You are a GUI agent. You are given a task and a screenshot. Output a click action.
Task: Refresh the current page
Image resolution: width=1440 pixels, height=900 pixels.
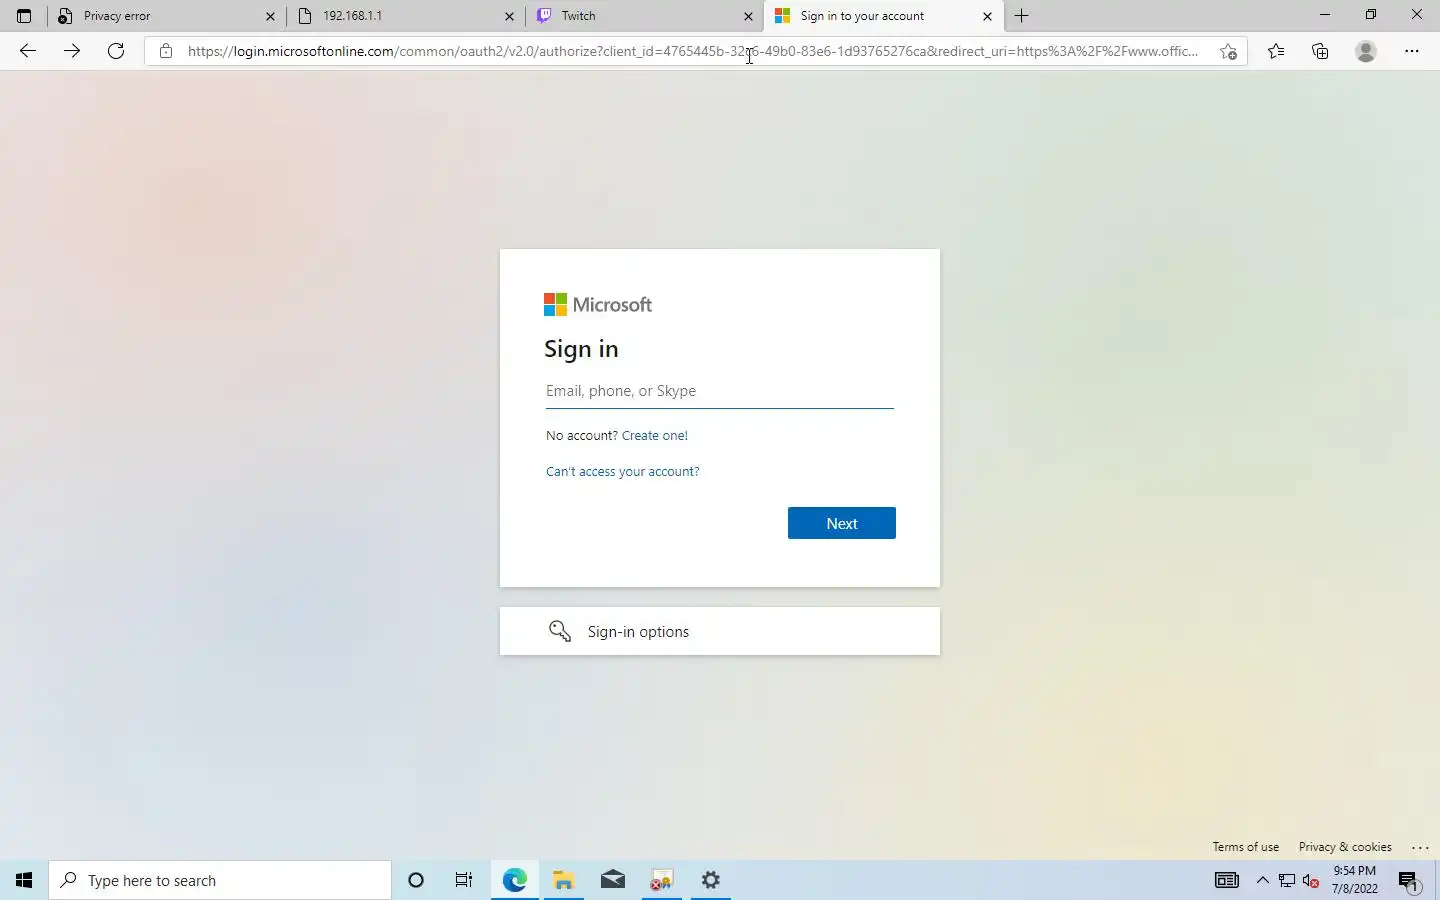click(116, 51)
